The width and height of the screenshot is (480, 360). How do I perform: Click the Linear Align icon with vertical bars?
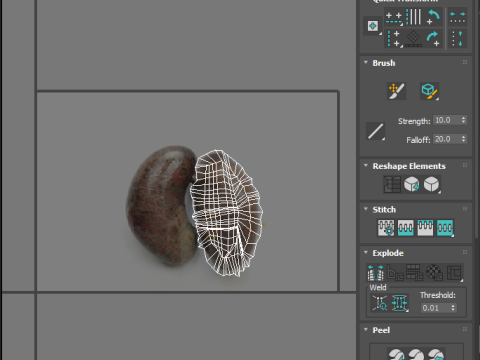(414, 17)
